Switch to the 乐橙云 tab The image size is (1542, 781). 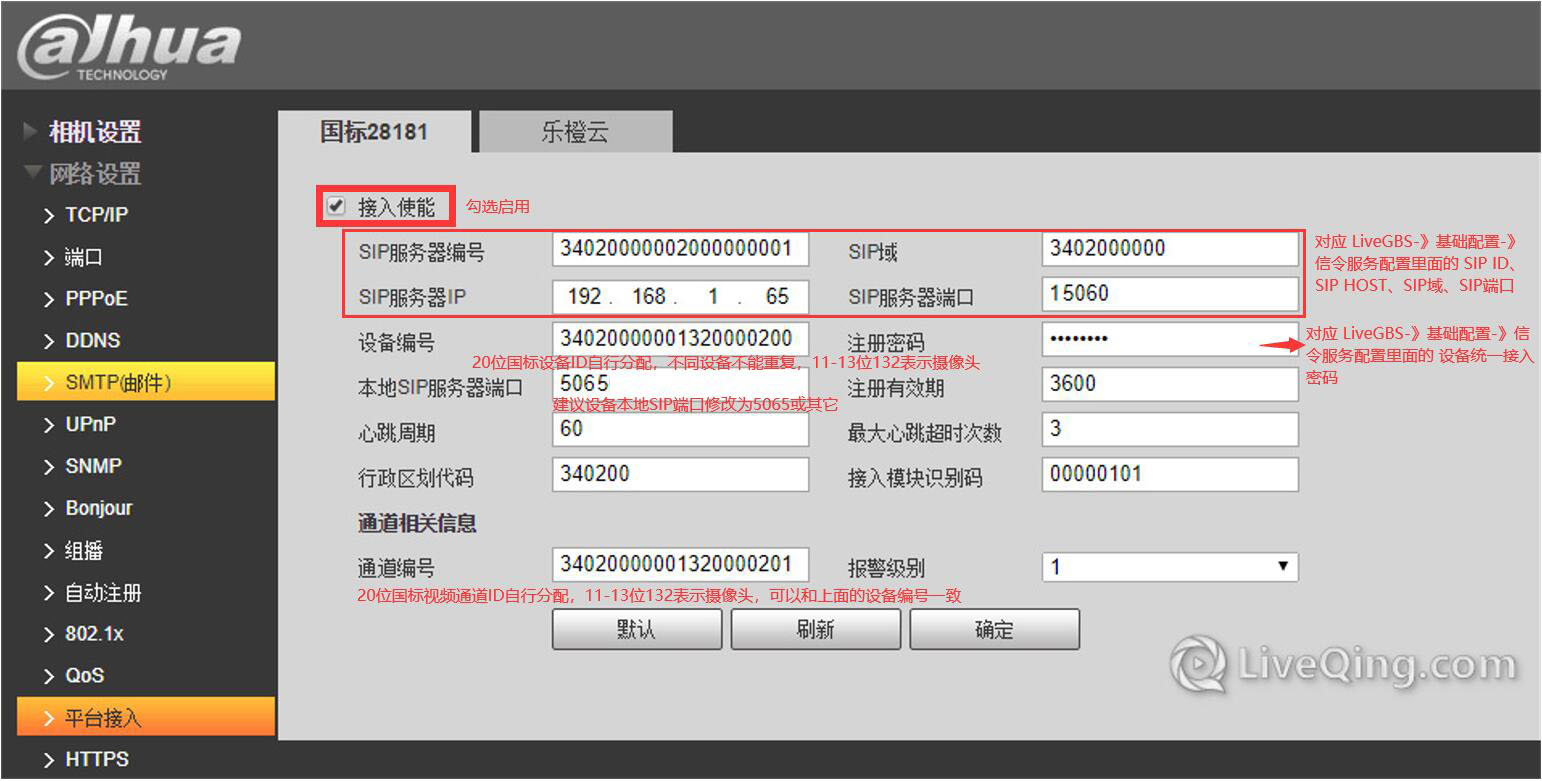[576, 131]
